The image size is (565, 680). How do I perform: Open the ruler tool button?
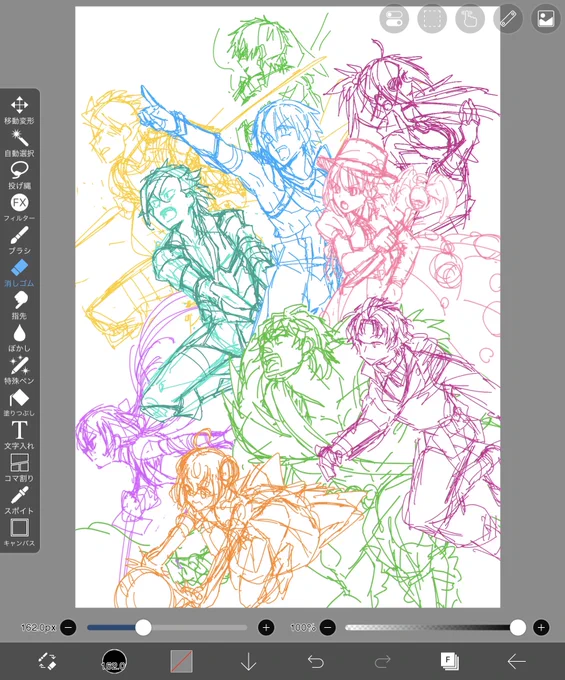(x=508, y=19)
